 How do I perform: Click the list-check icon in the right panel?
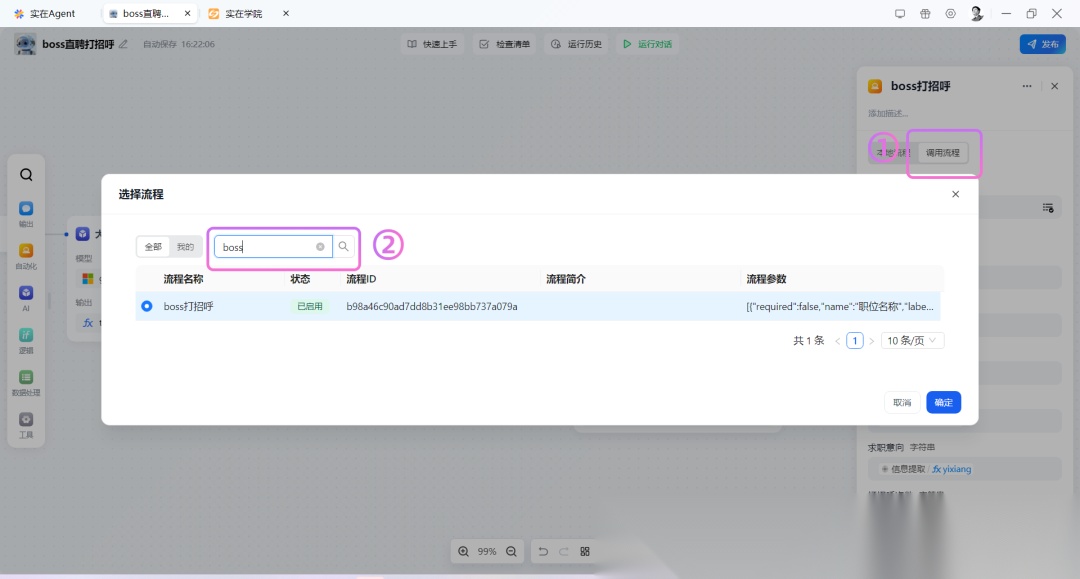[1048, 208]
